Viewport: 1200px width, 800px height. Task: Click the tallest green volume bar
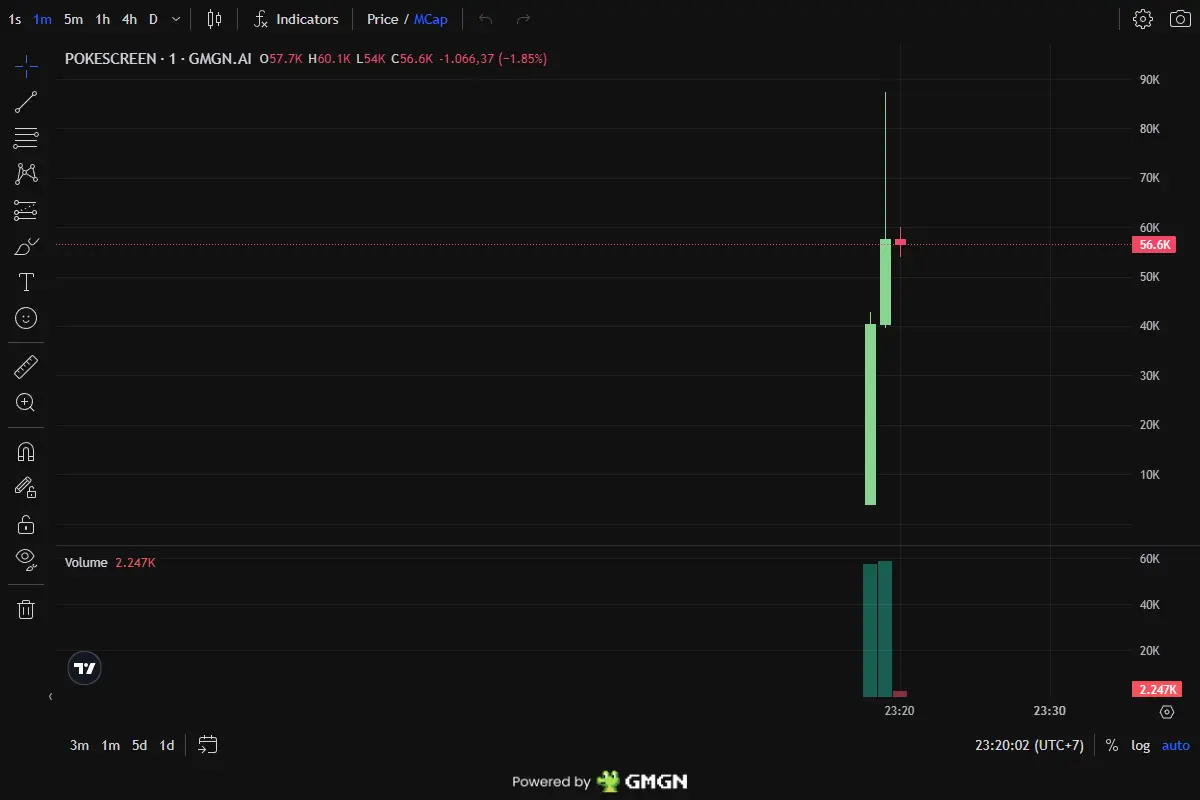[885, 629]
